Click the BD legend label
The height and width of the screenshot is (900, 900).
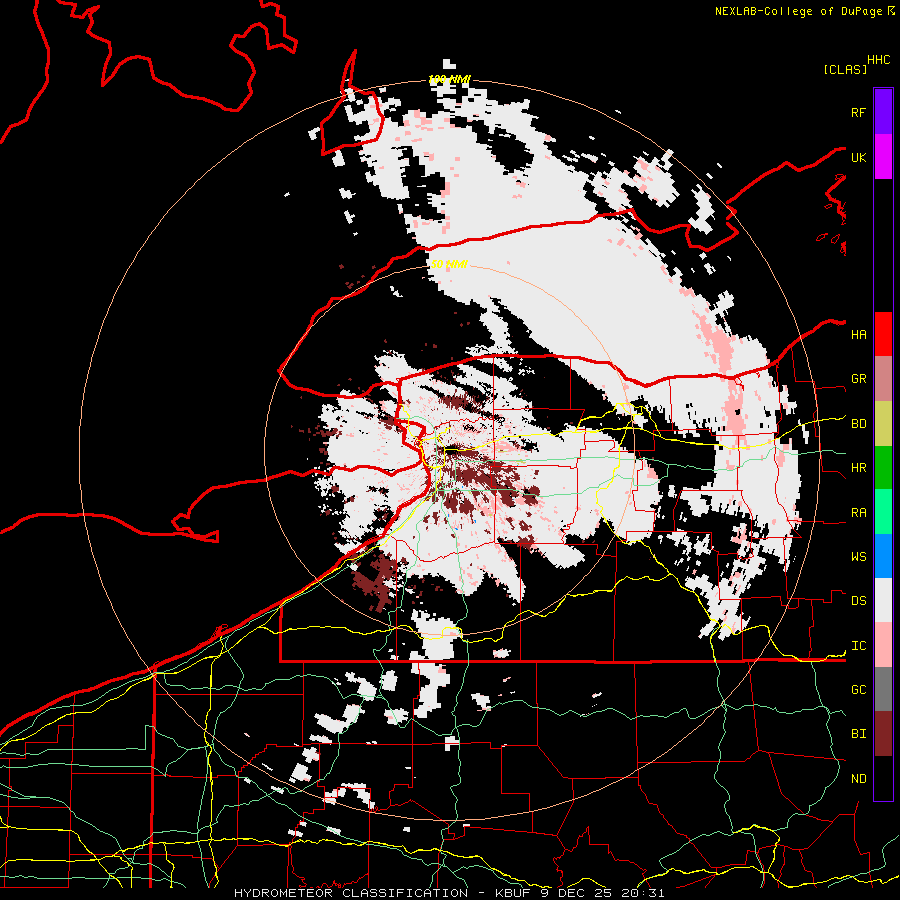coord(858,424)
